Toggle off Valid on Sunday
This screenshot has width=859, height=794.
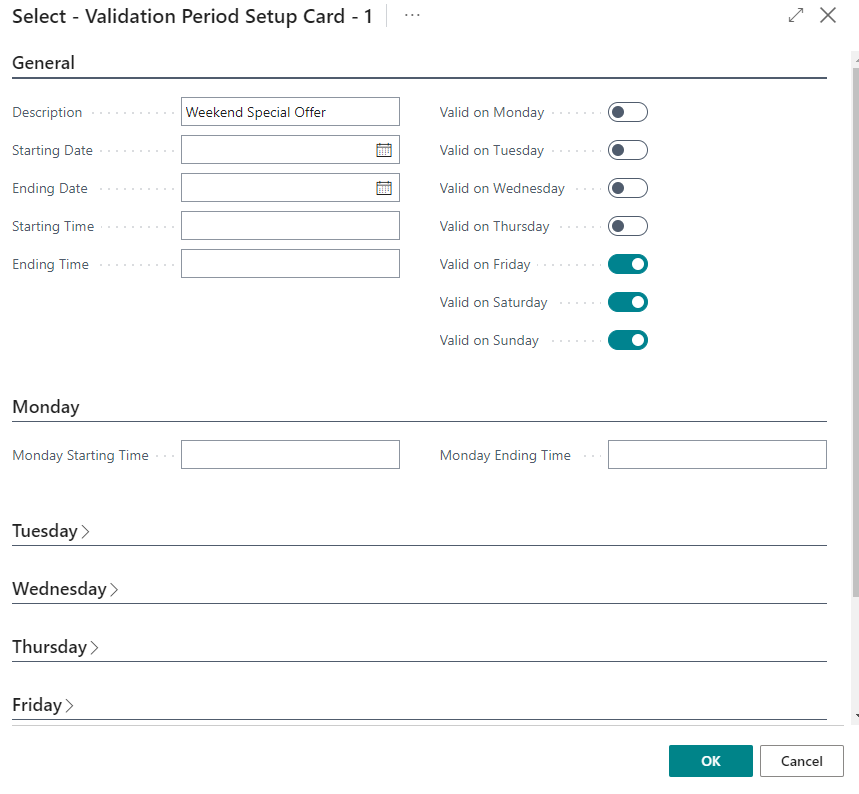(x=628, y=340)
